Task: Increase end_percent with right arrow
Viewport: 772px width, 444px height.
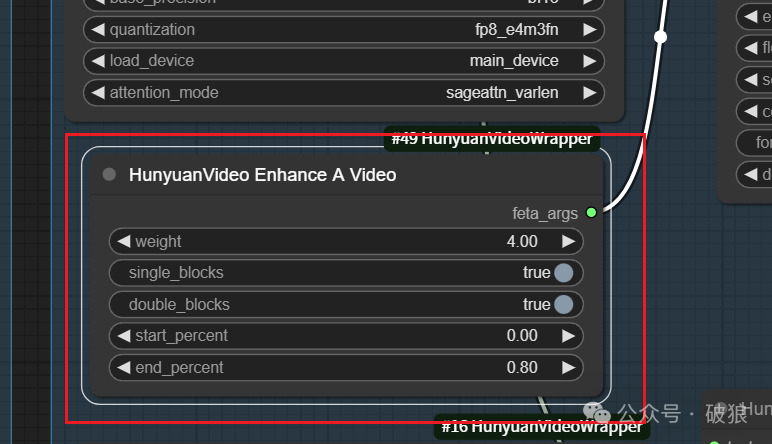Action: point(568,367)
